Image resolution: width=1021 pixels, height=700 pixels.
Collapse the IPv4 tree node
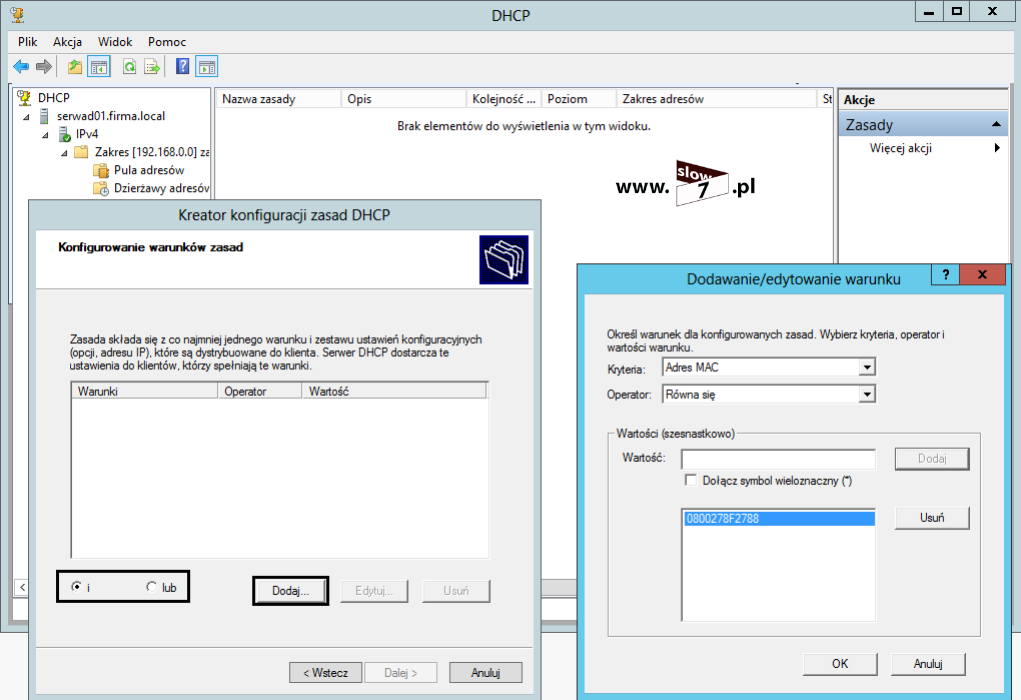46,134
